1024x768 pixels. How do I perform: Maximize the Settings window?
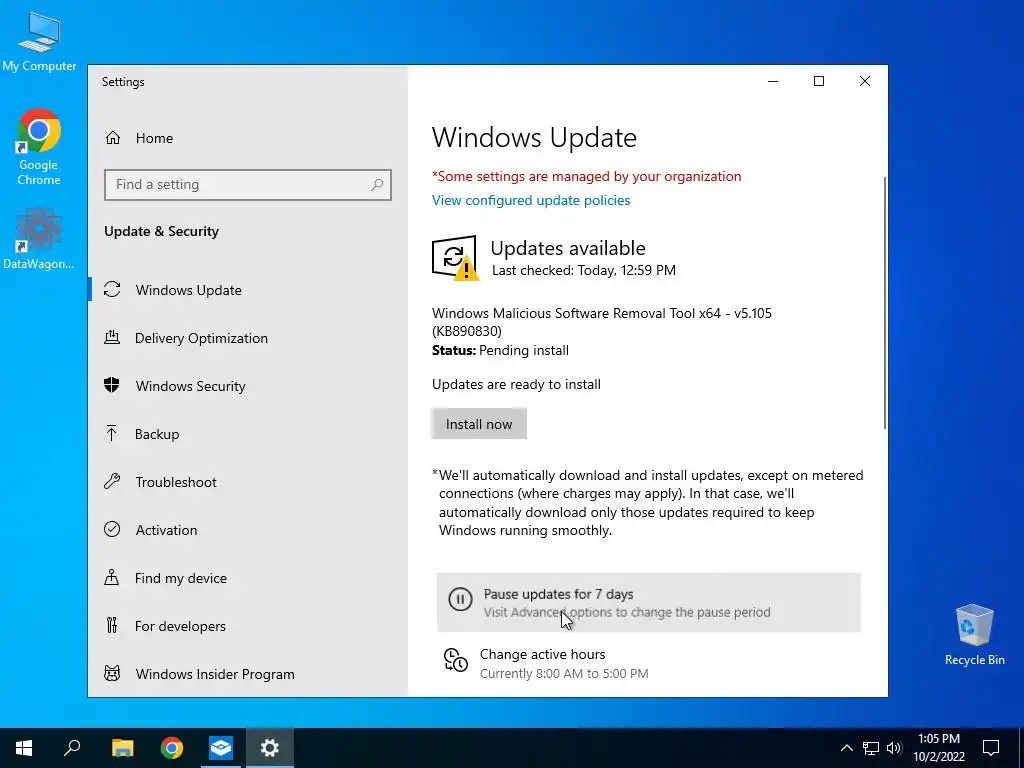[818, 81]
